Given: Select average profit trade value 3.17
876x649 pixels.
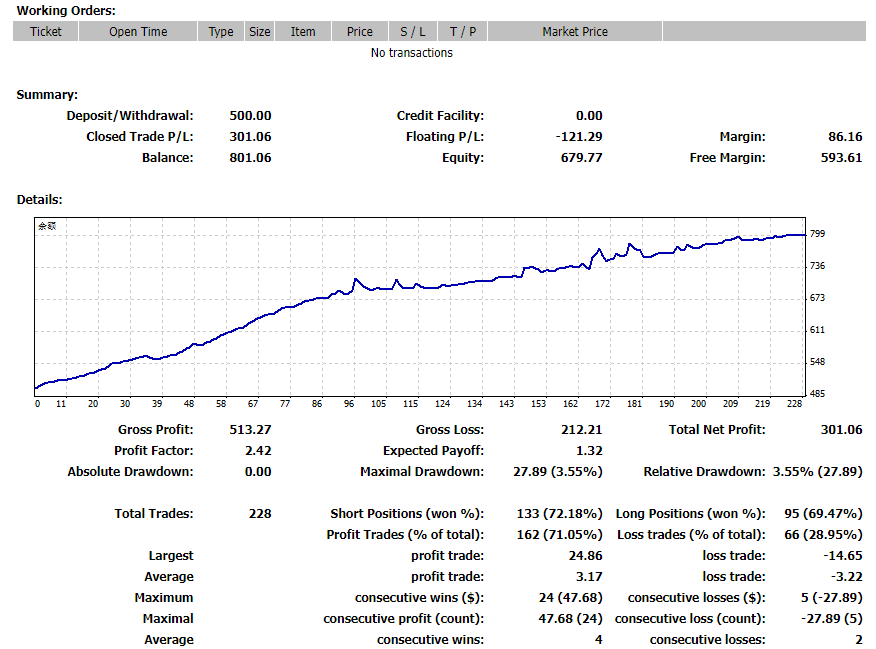Looking at the screenshot, I should tap(589, 578).
